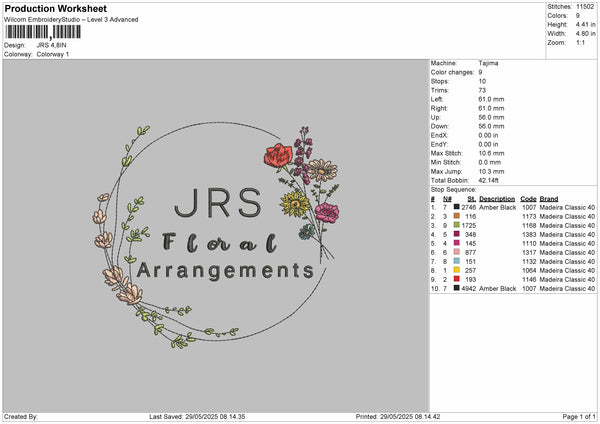Viewport: 600px width, 424px height.
Task: Click the barcode under the worksheet title
Action: pos(43,33)
